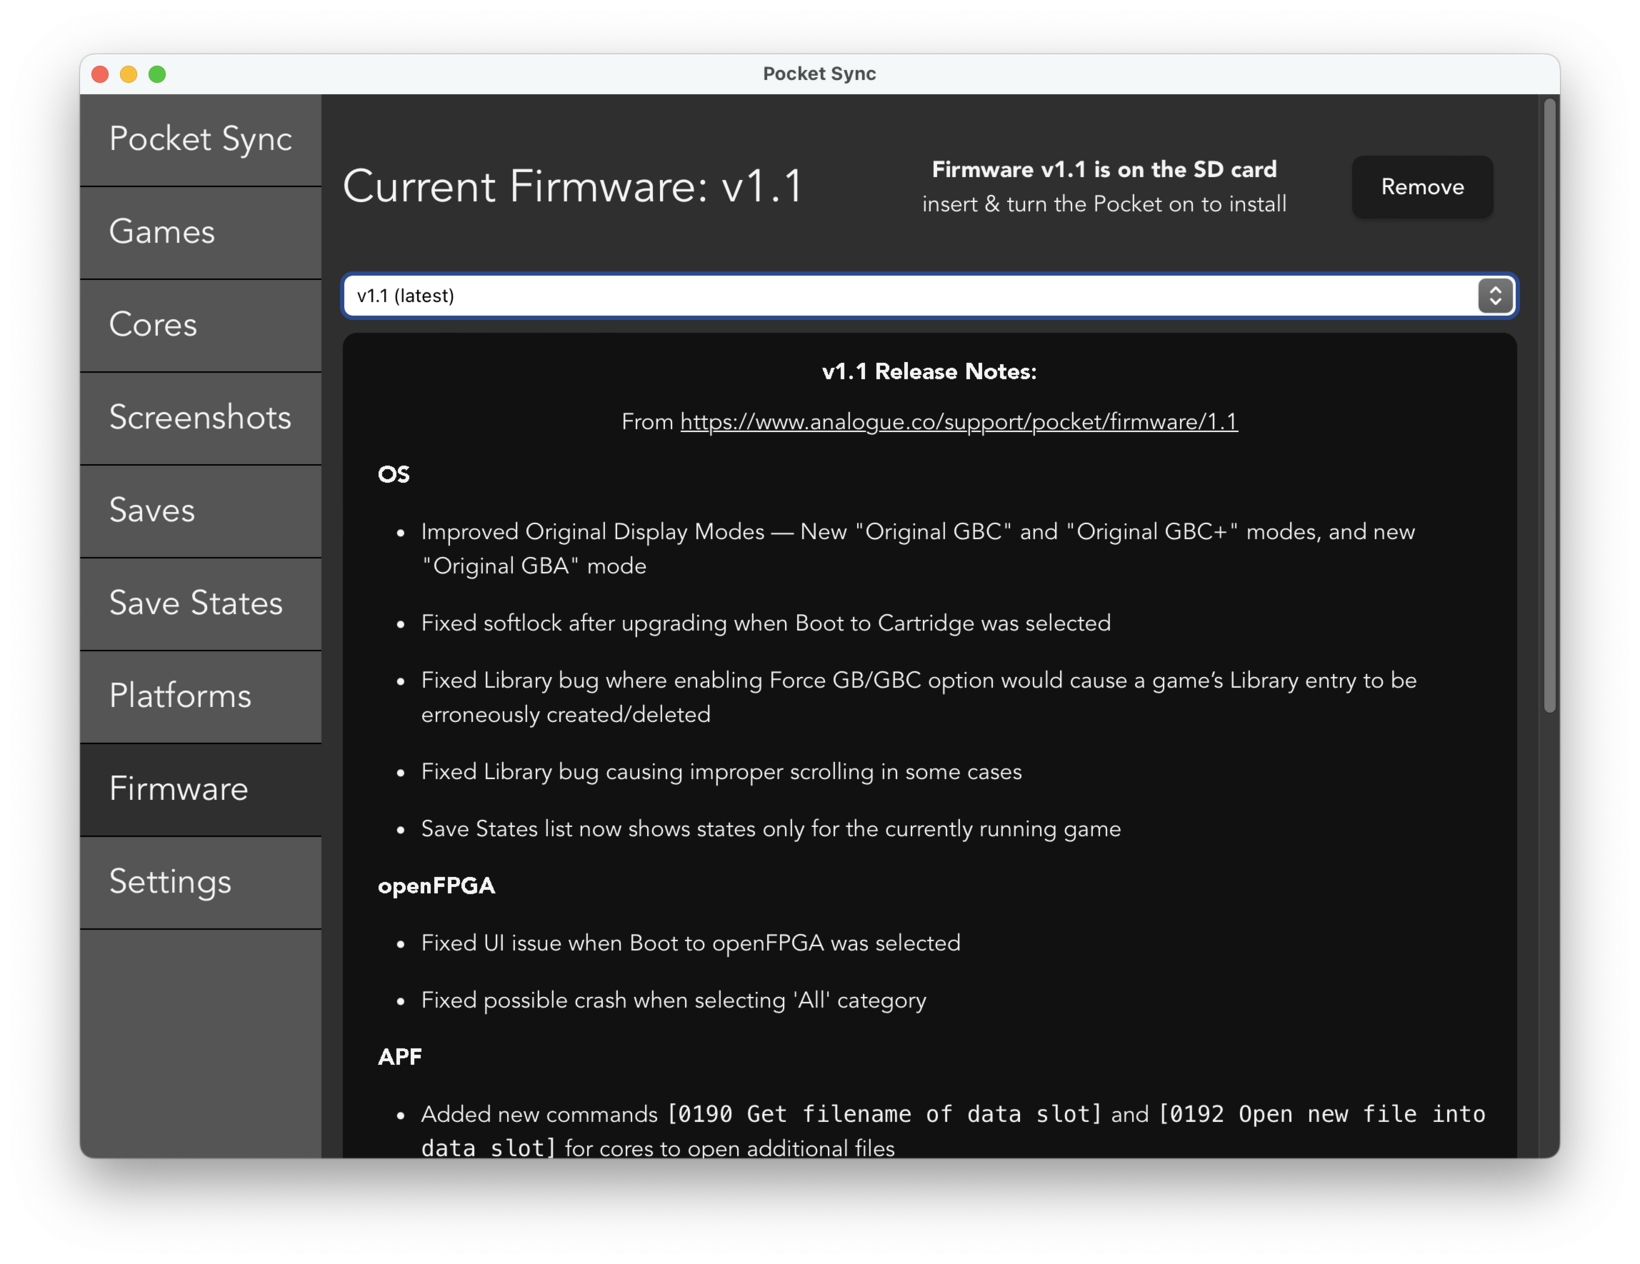Click the 'Improved Original Display Modes' bullet
1640x1264 pixels.
[918, 549]
